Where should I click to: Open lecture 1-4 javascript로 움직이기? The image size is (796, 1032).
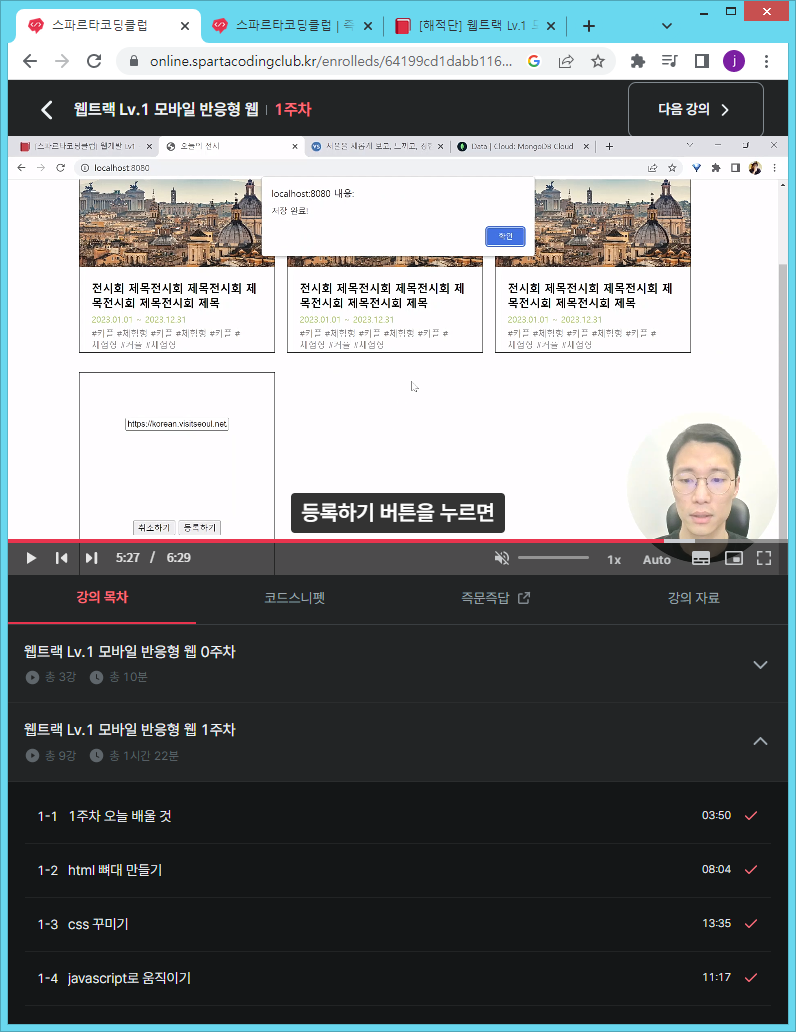point(398,978)
